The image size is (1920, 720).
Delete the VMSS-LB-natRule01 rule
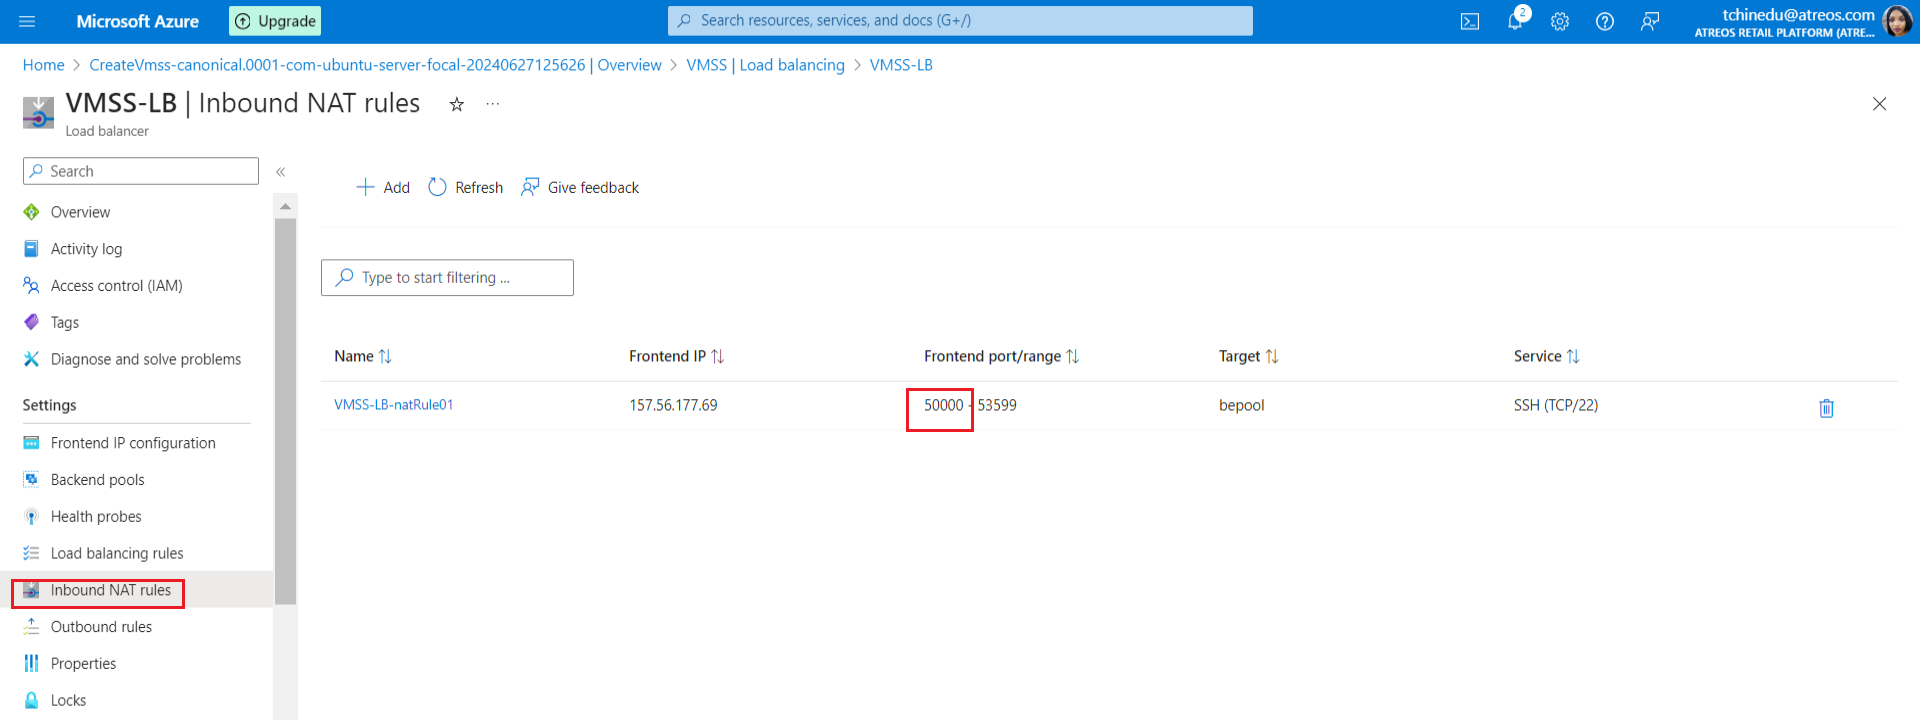[x=1826, y=408]
